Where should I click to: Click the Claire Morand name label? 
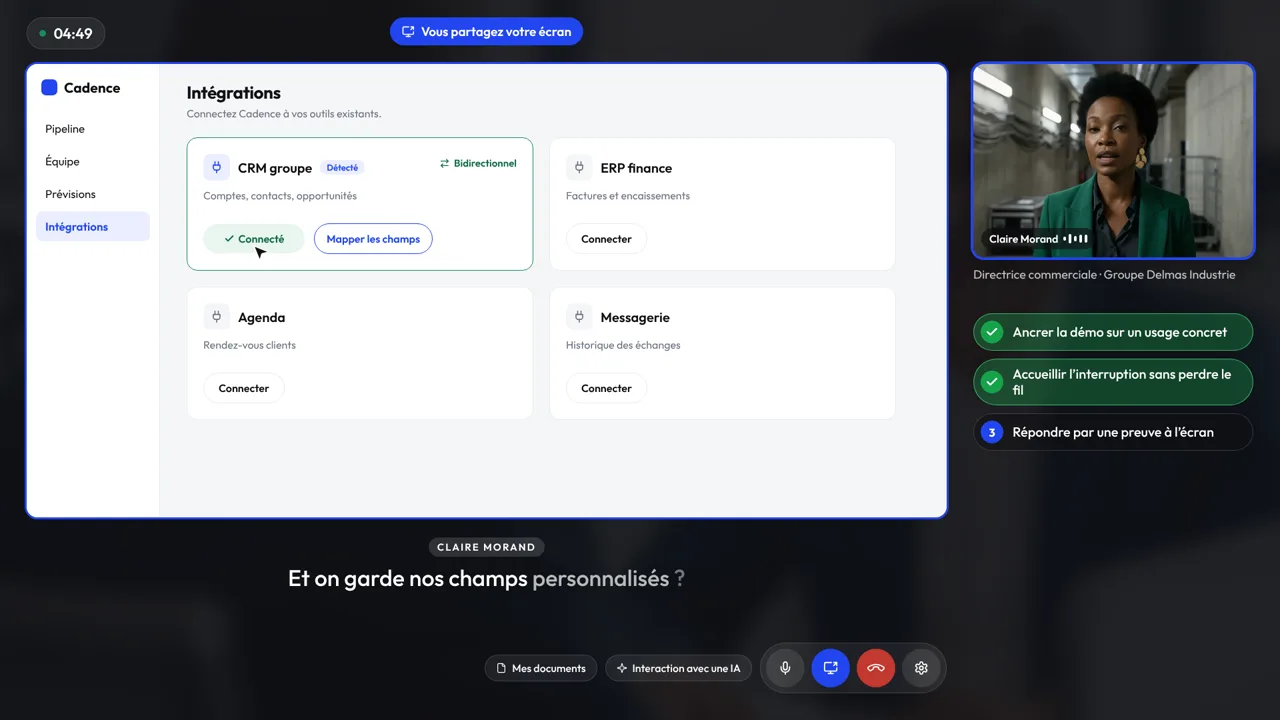1024,239
